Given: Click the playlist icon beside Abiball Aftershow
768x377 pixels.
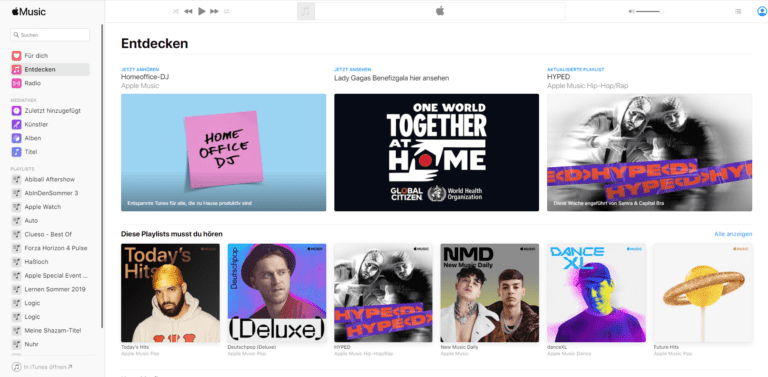Looking at the screenshot, I should 17,179.
